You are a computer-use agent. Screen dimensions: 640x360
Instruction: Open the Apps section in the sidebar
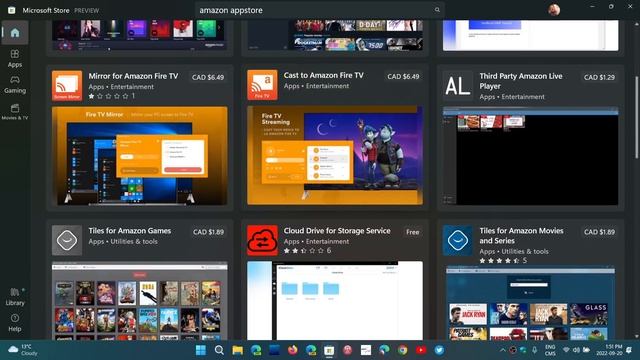[15, 58]
